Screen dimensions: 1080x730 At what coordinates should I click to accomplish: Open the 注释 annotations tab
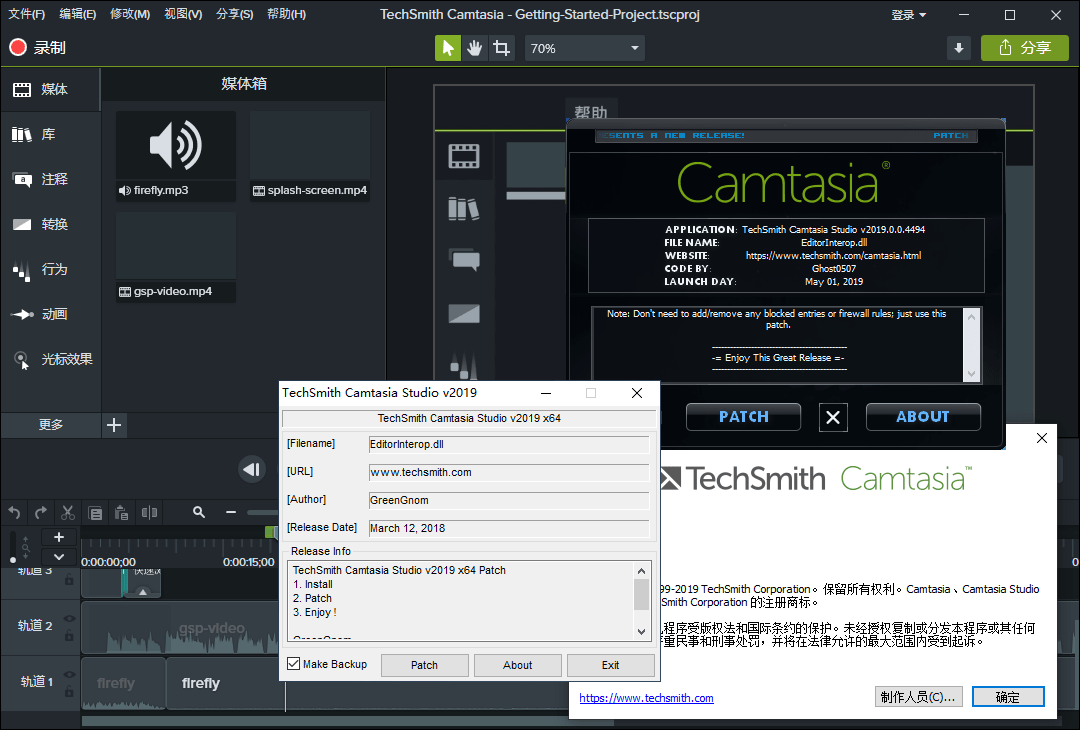pos(50,179)
